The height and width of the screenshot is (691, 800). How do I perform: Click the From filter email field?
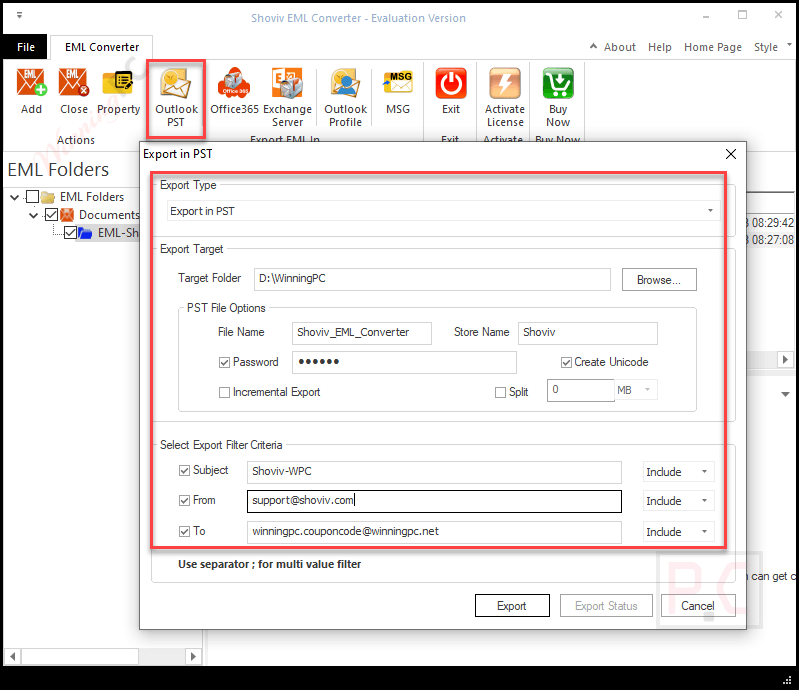pos(434,501)
